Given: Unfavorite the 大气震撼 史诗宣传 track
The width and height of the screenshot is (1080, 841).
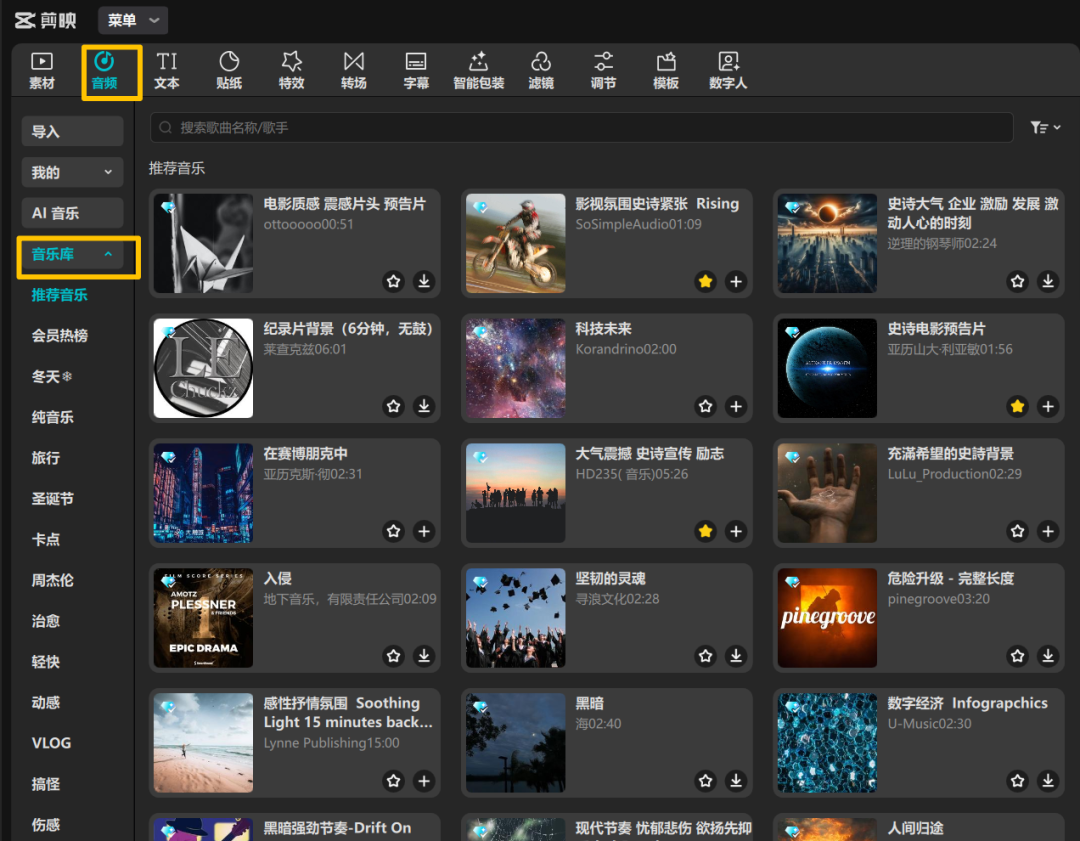Looking at the screenshot, I should click(705, 531).
